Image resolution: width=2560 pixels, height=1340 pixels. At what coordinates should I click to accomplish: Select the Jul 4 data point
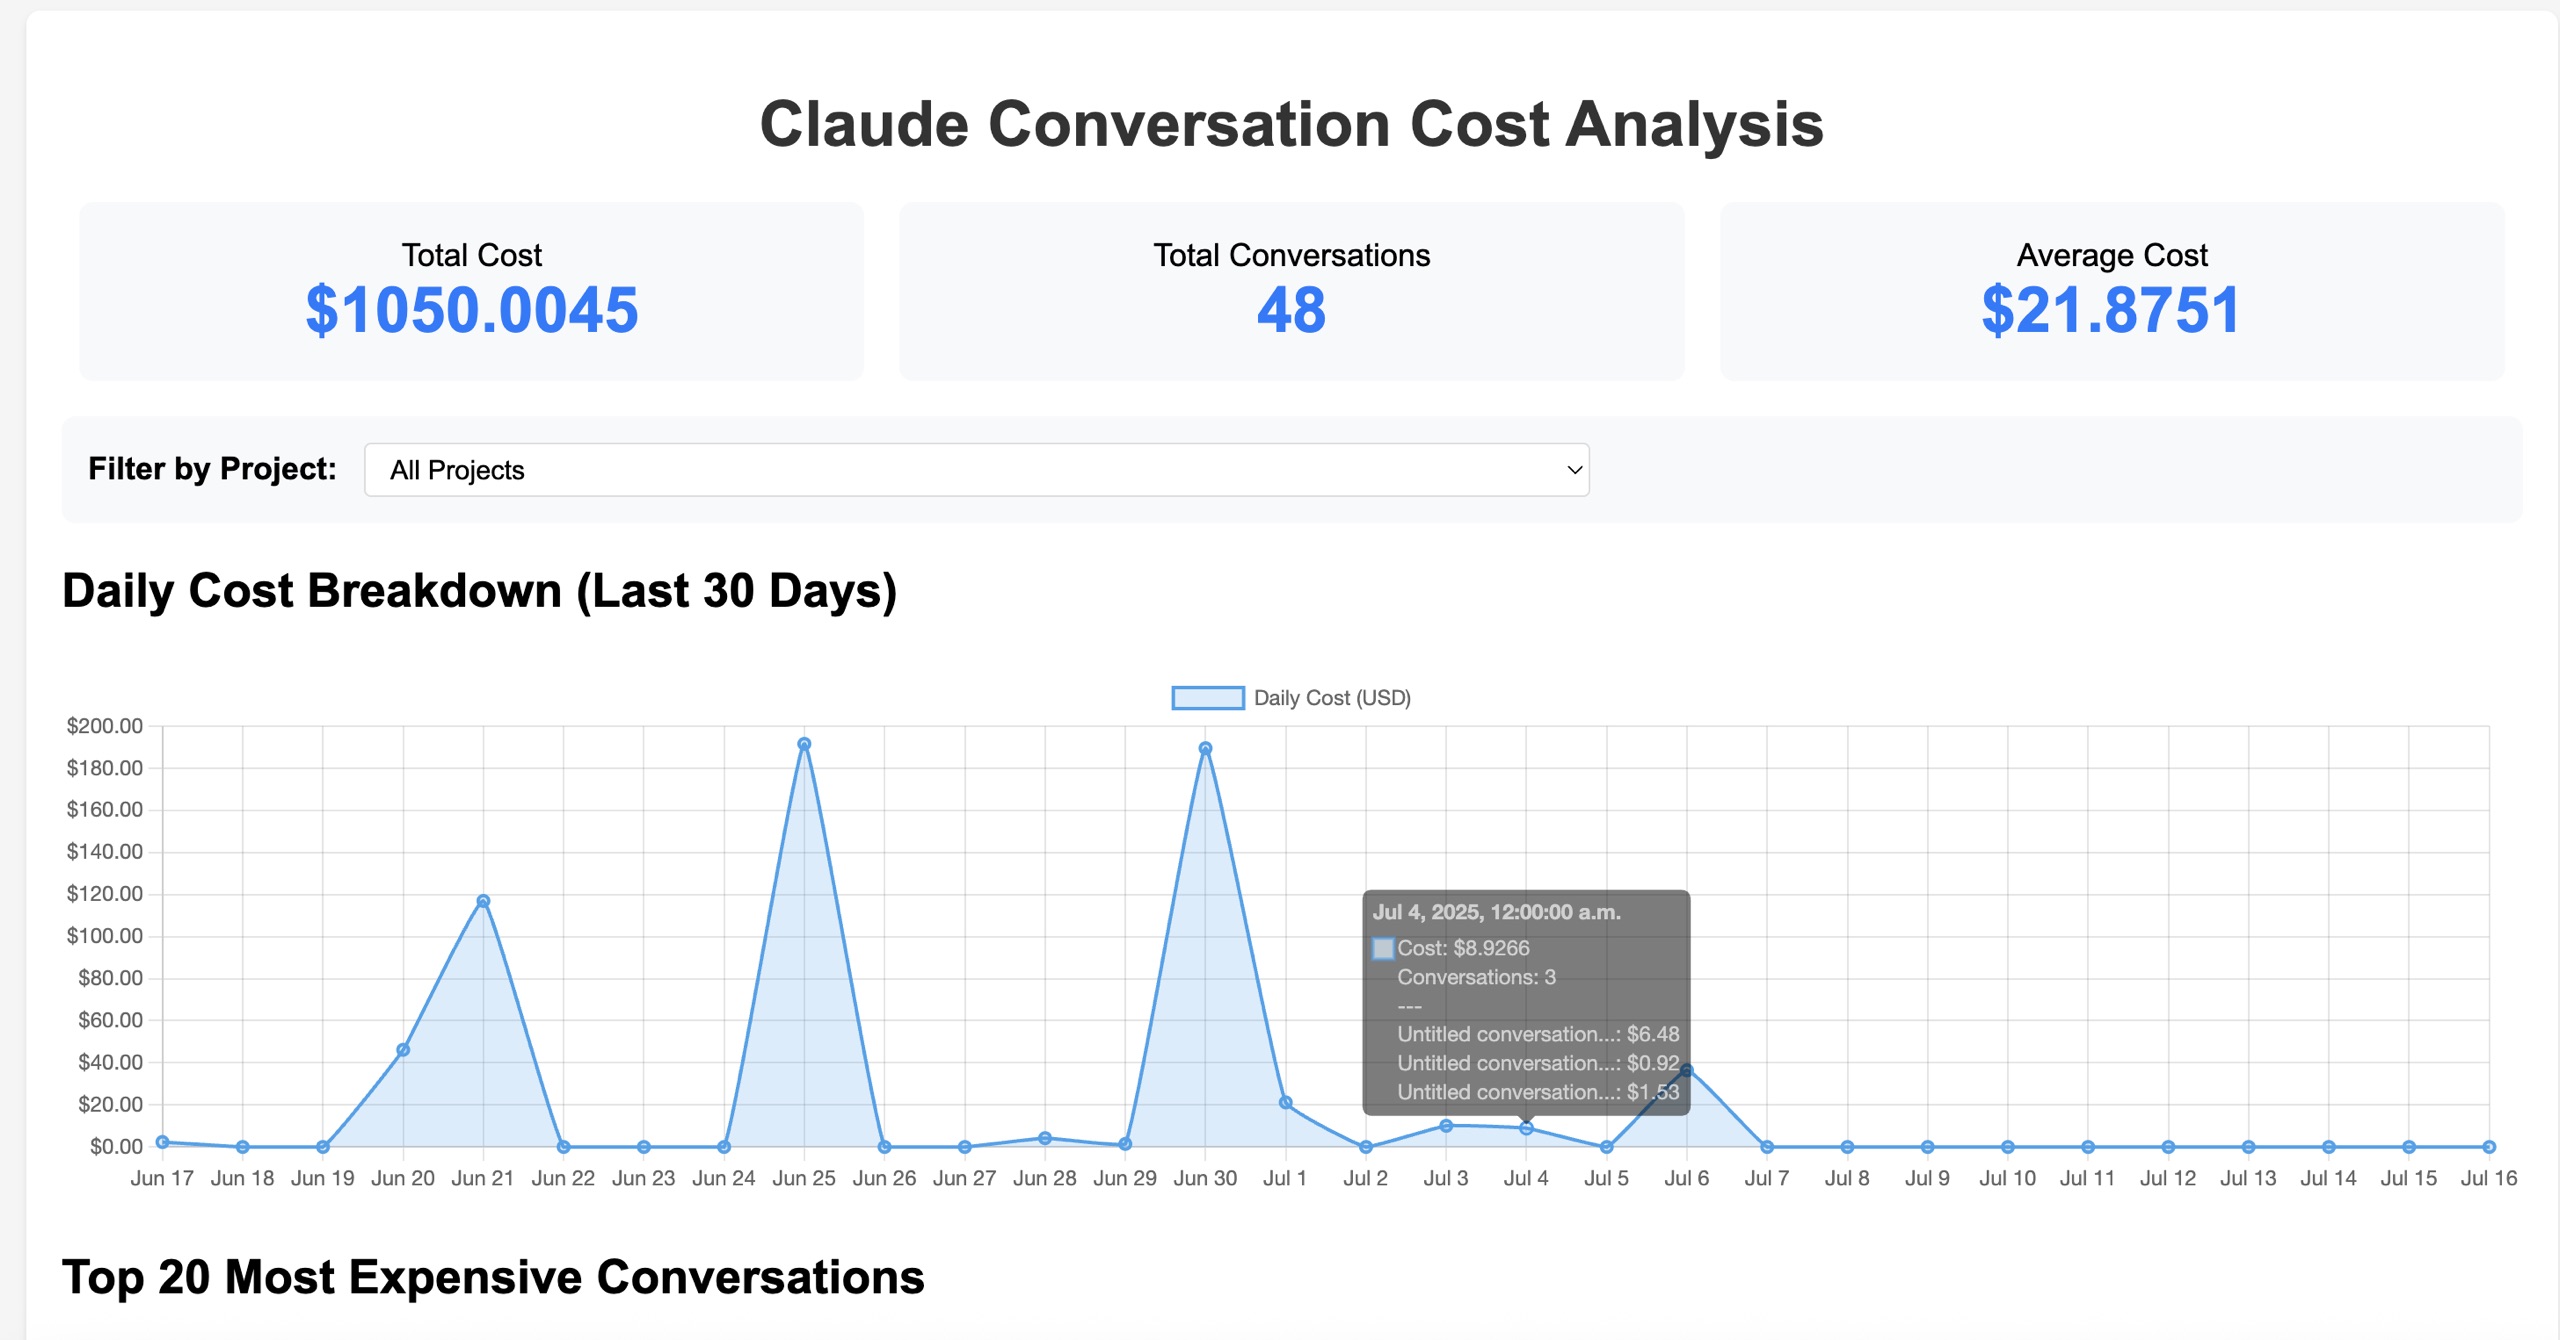(1526, 1128)
